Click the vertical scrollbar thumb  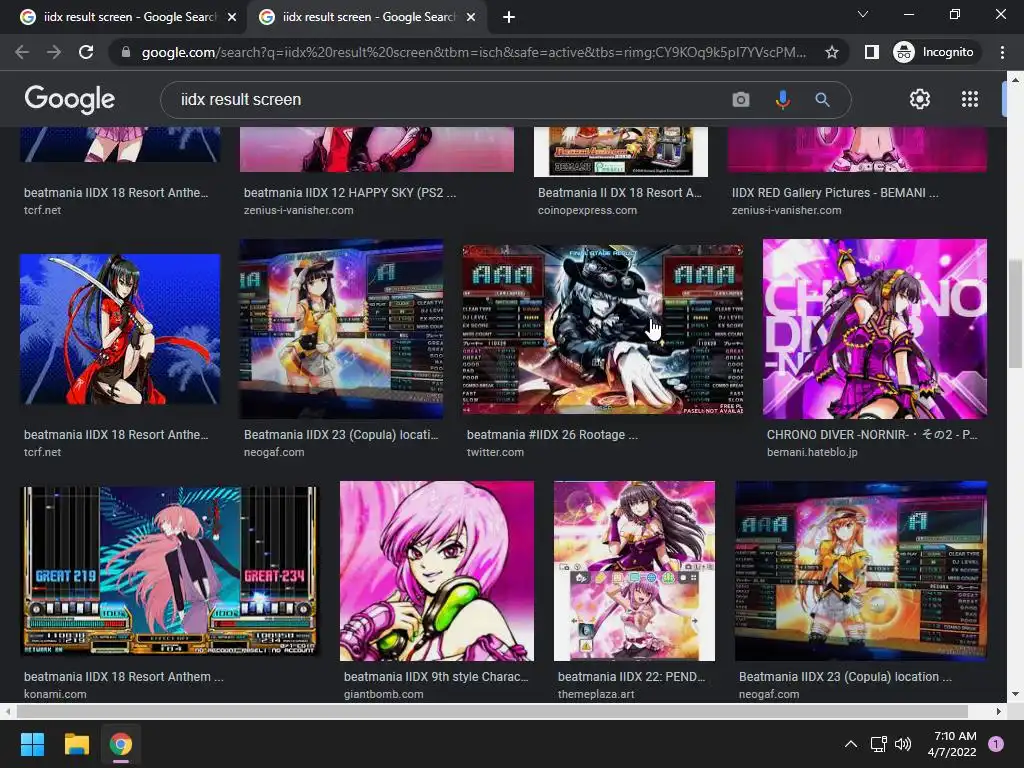[1015, 313]
